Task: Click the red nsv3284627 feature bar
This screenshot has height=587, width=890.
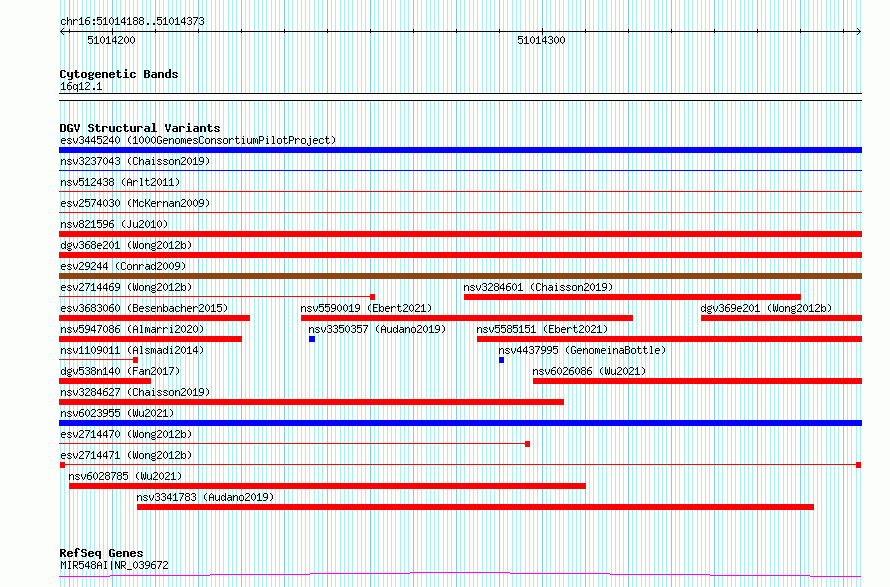Action: click(312, 402)
